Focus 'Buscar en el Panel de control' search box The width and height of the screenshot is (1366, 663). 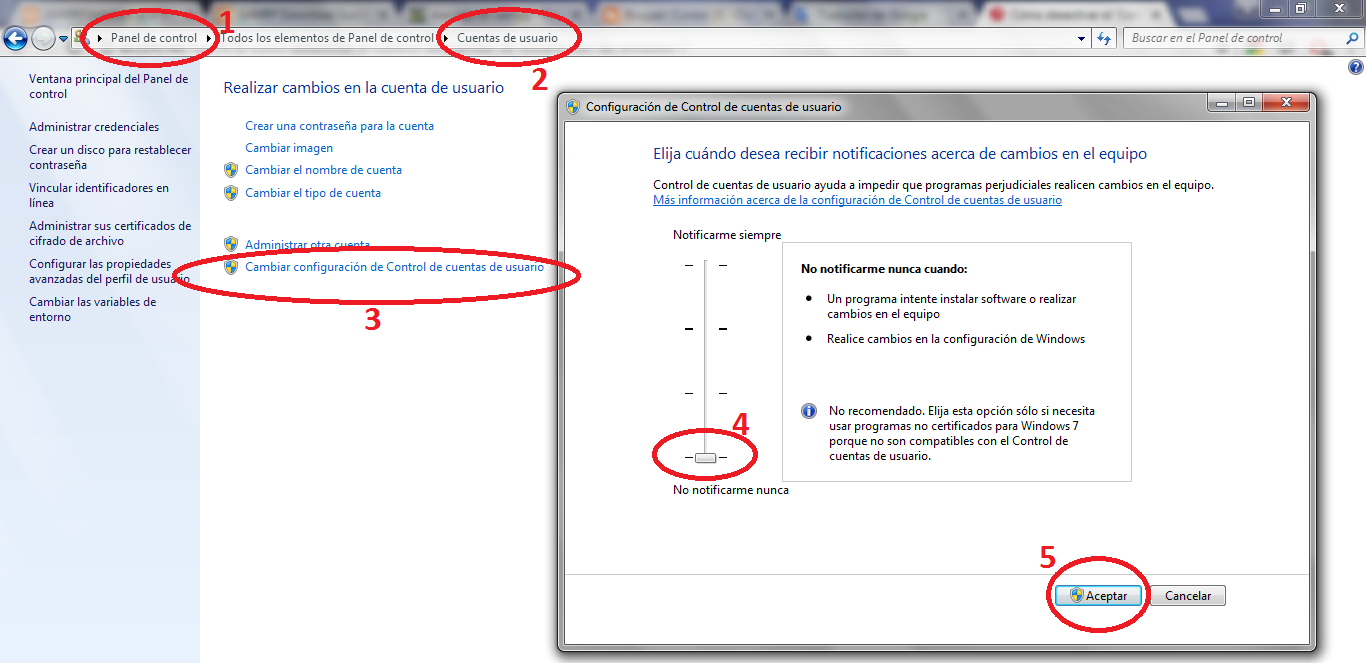pyautogui.click(x=1235, y=38)
